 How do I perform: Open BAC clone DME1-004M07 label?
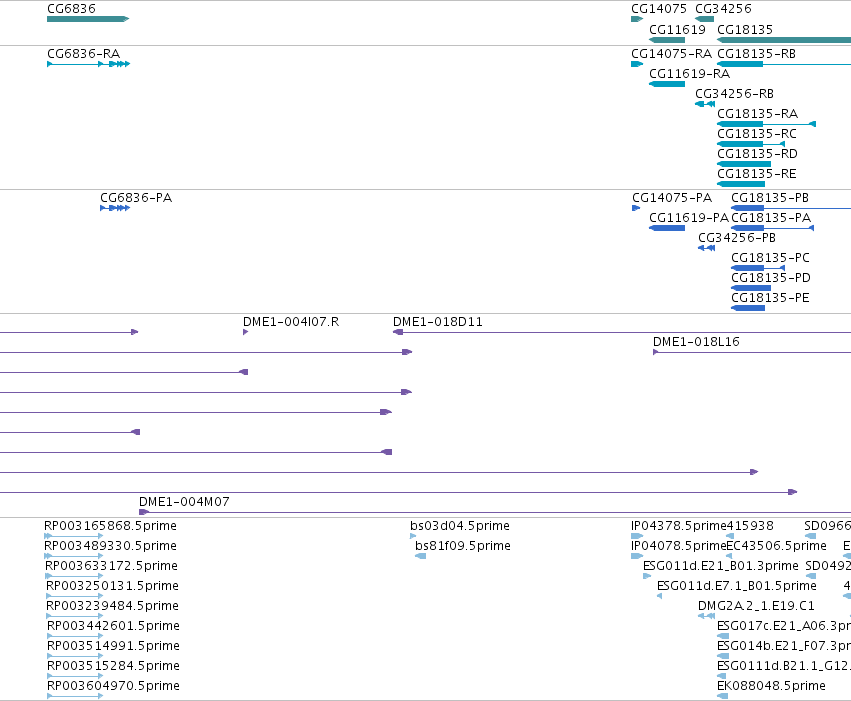click(x=184, y=502)
